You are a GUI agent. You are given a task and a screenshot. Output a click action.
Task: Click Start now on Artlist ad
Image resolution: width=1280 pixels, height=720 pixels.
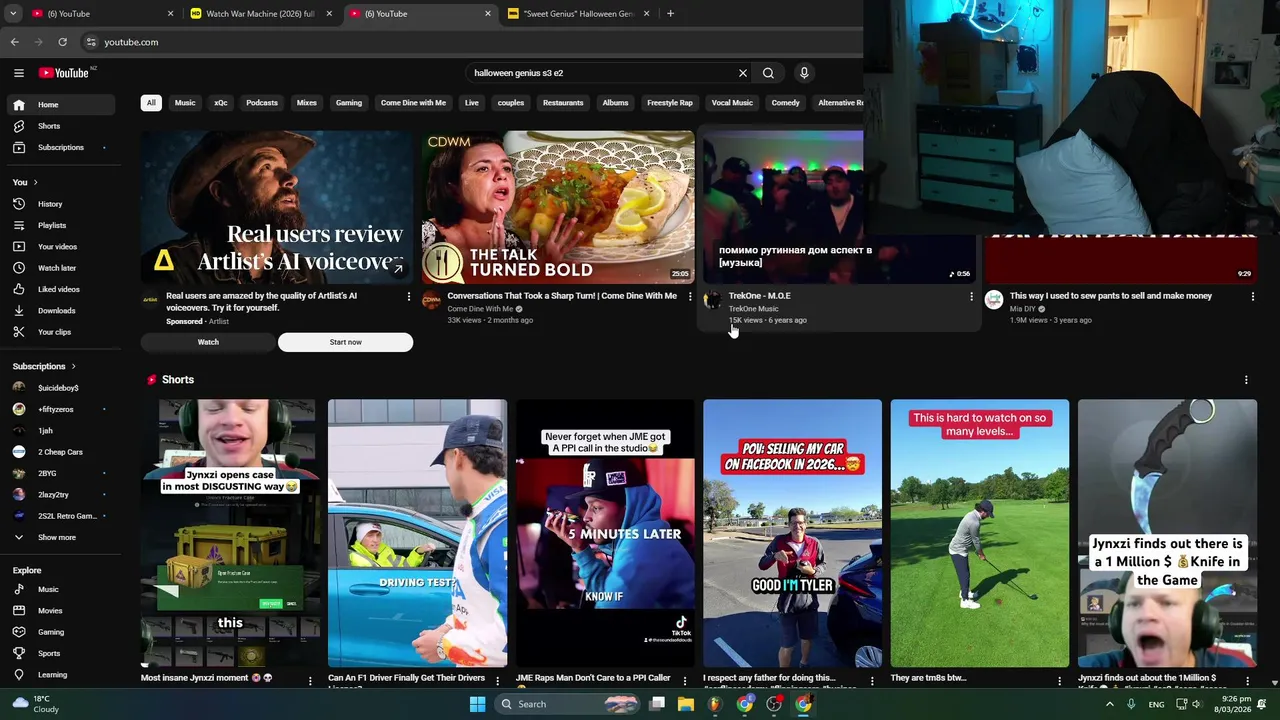point(345,342)
